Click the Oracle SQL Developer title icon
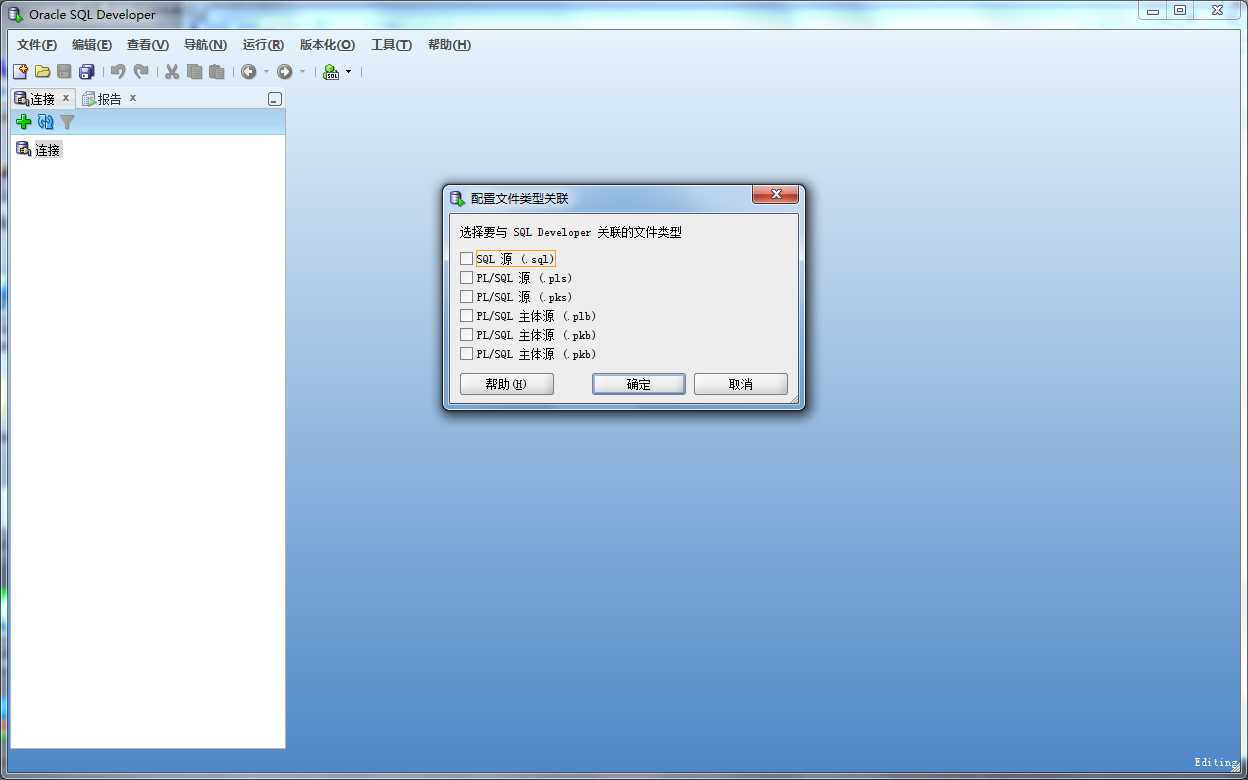The width and height of the screenshot is (1248, 780). point(16,14)
